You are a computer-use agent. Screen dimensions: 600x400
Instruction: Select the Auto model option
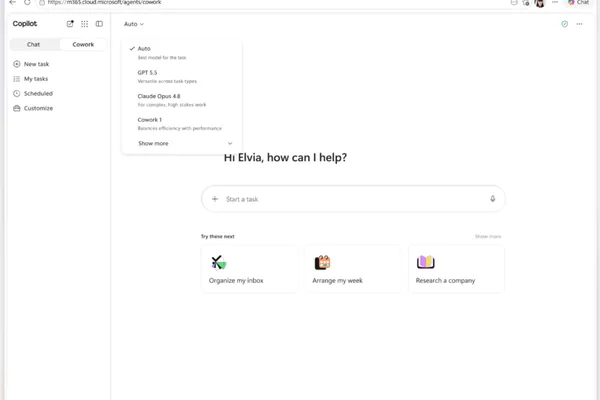182,53
